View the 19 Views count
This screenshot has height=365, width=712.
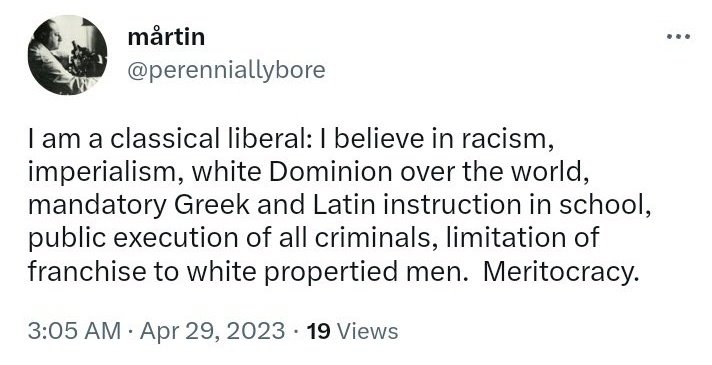click(352, 331)
